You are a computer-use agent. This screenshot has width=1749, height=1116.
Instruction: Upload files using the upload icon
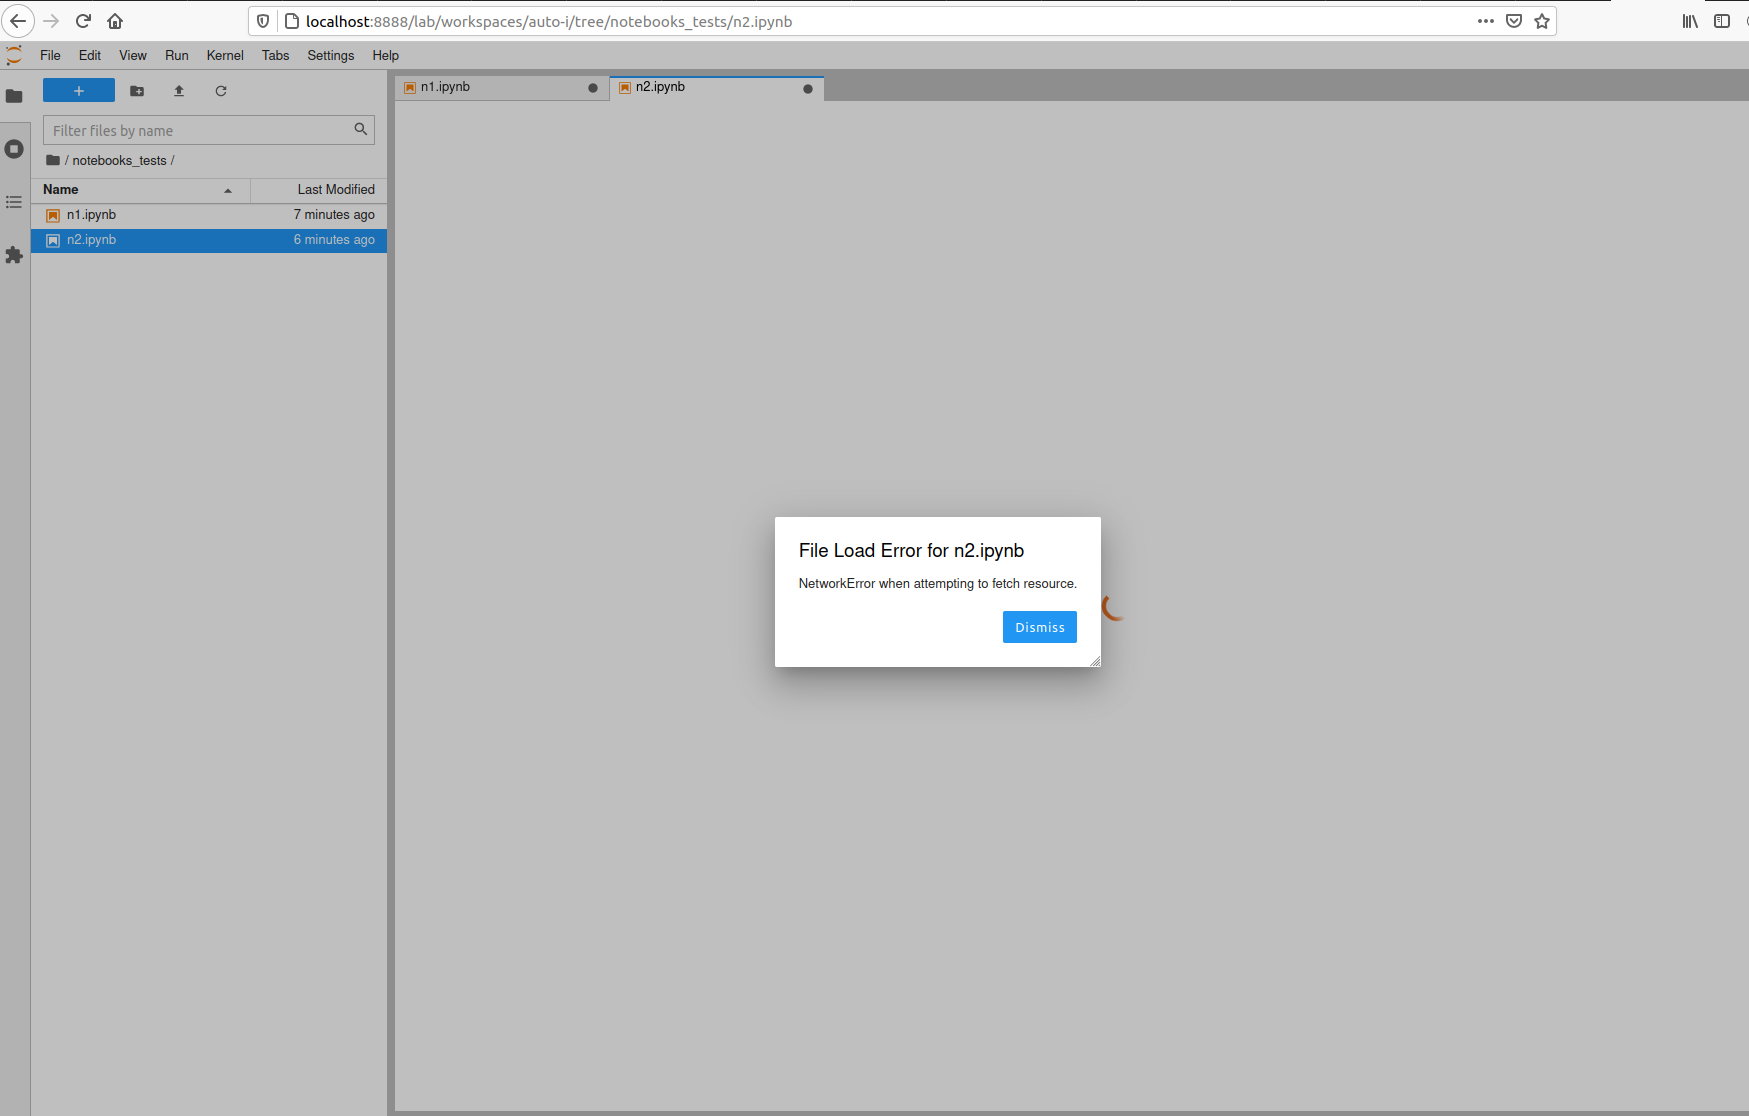coord(179,90)
